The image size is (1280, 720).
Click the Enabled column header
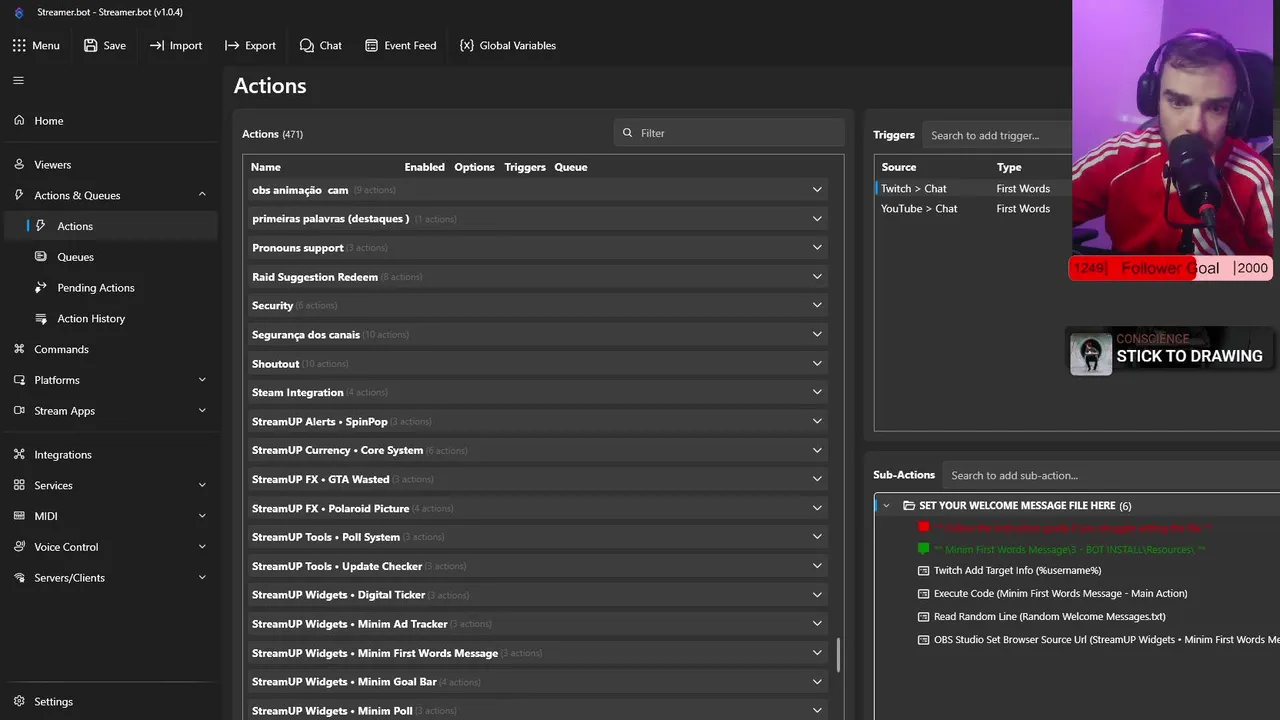[425, 167]
